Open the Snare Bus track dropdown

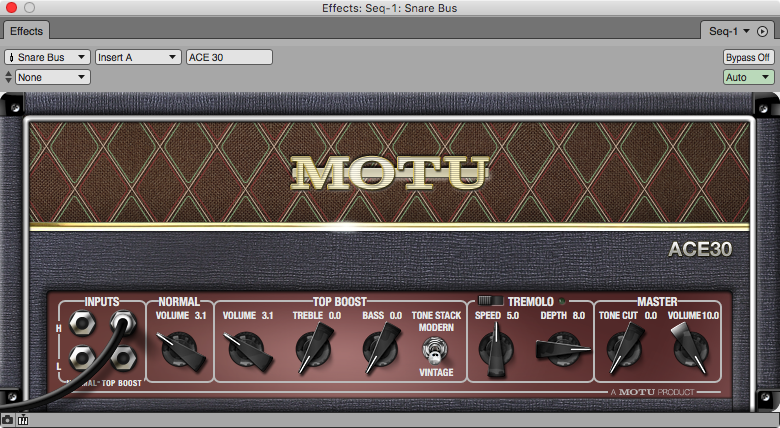coord(47,57)
